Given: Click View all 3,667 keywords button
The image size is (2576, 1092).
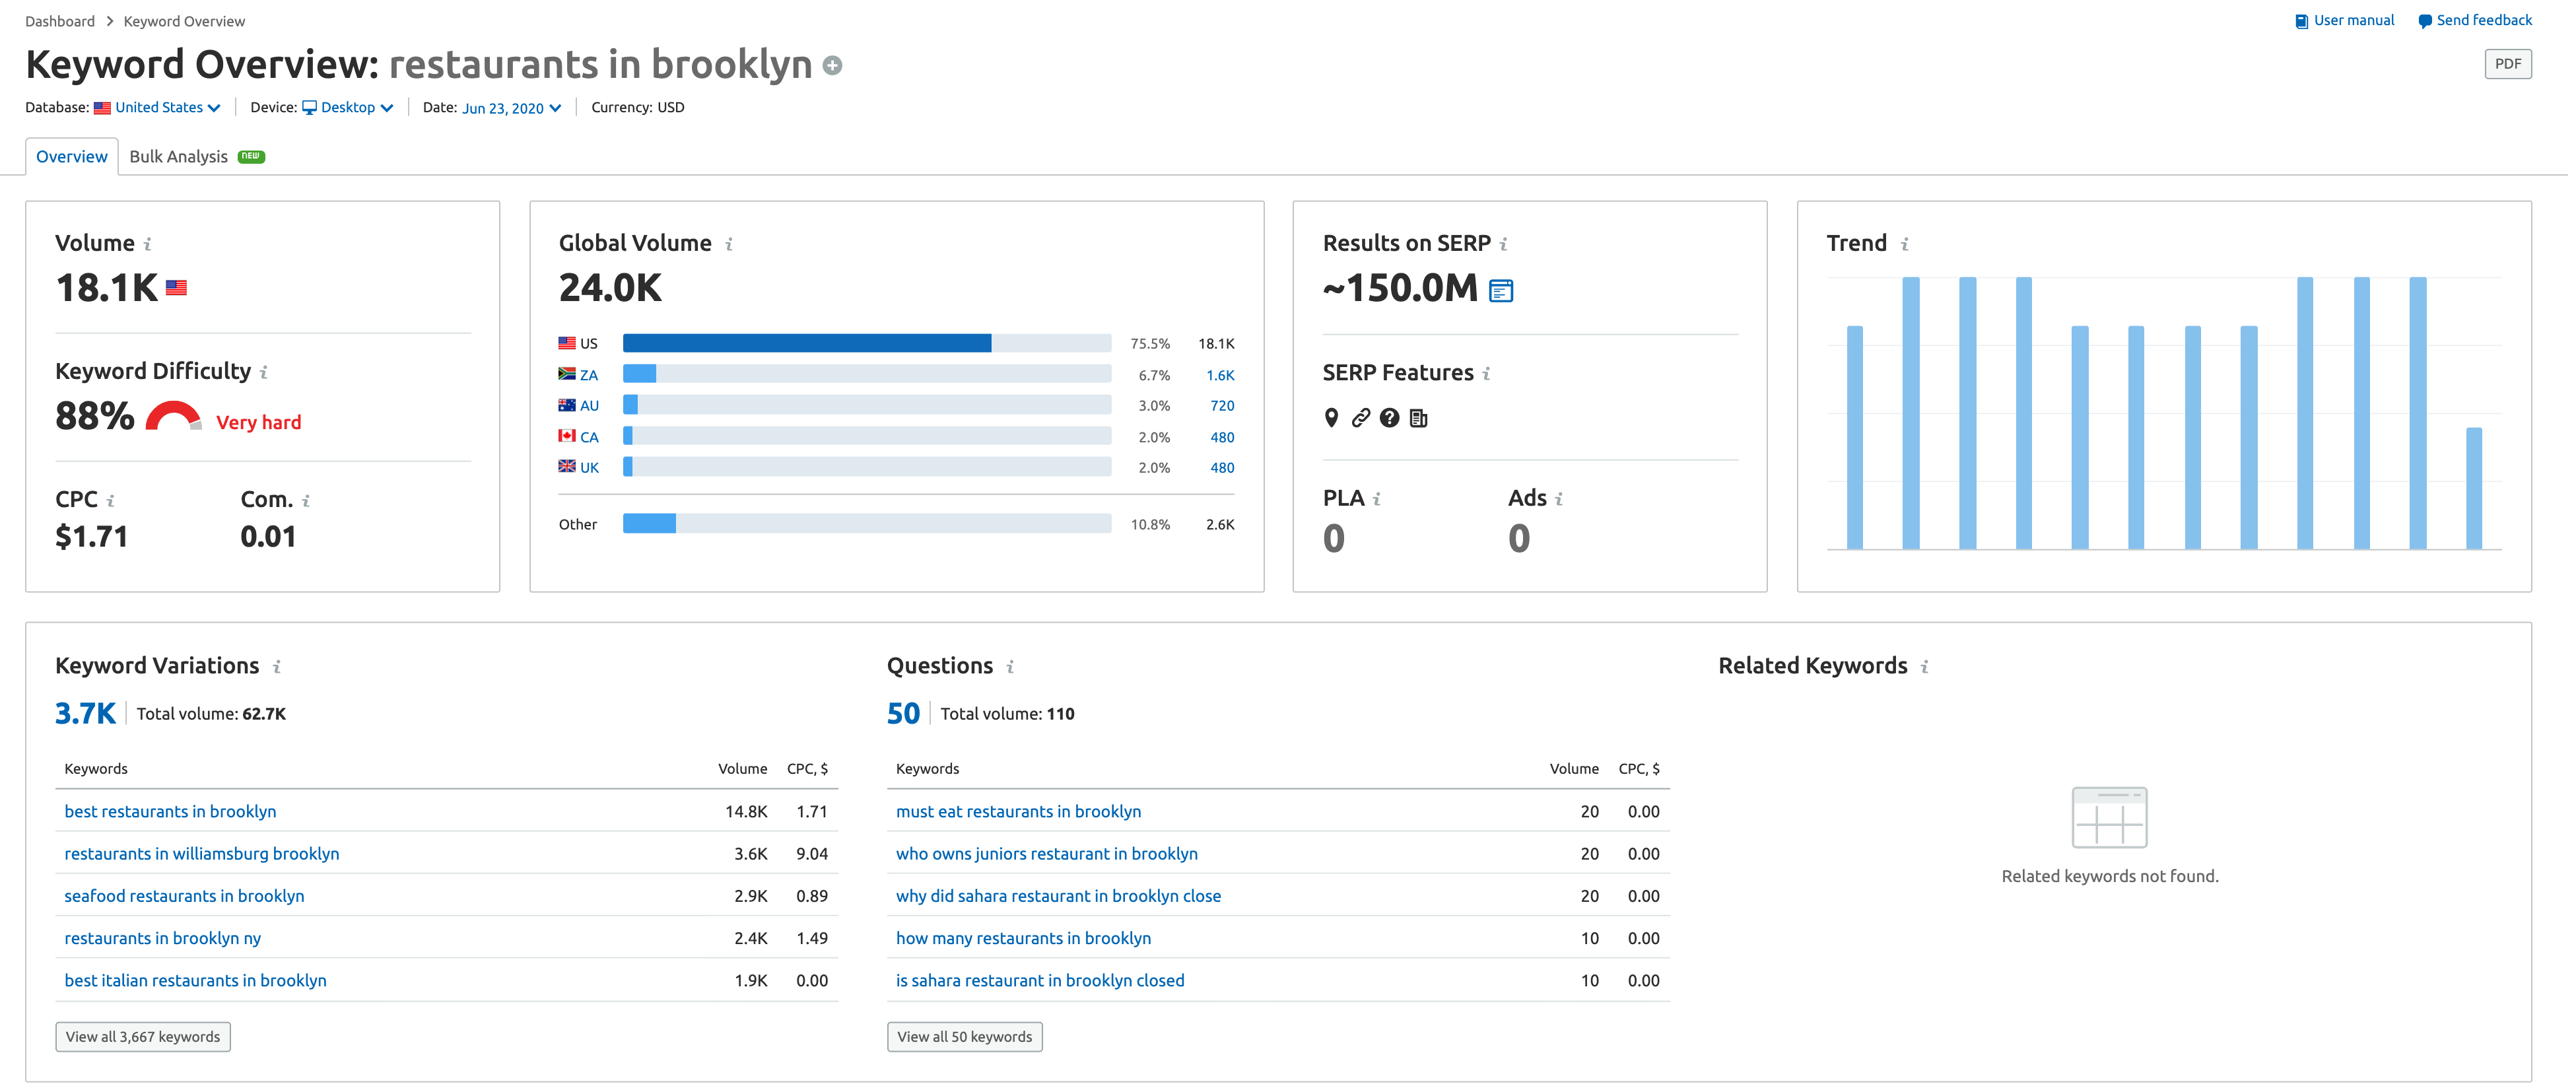Looking at the screenshot, I should coord(143,1036).
